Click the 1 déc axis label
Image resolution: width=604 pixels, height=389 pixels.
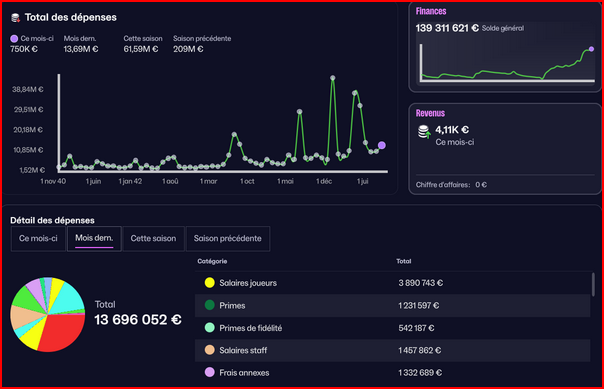(x=324, y=181)
